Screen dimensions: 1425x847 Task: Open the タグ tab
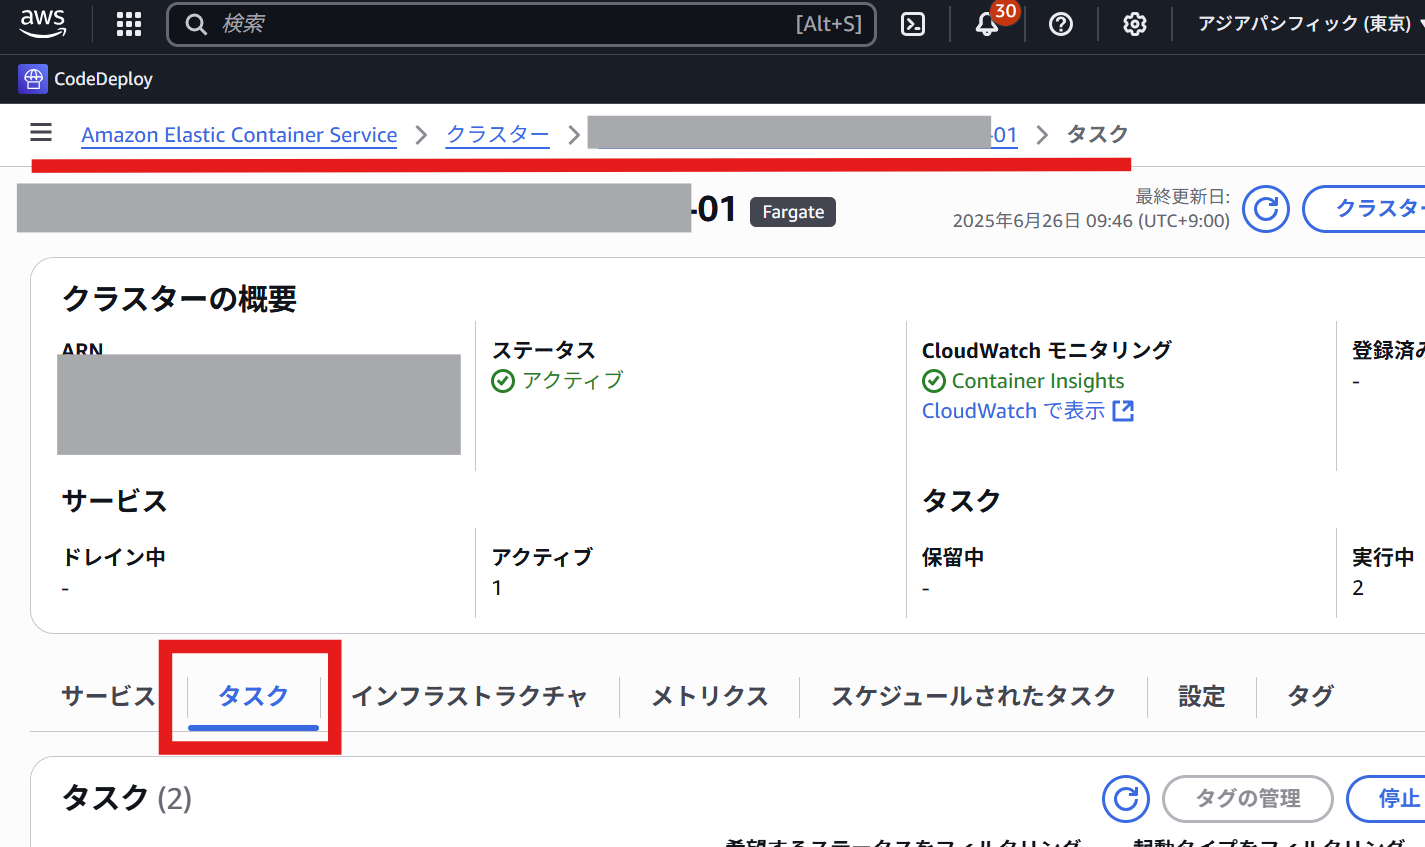tap(1311, 696)
